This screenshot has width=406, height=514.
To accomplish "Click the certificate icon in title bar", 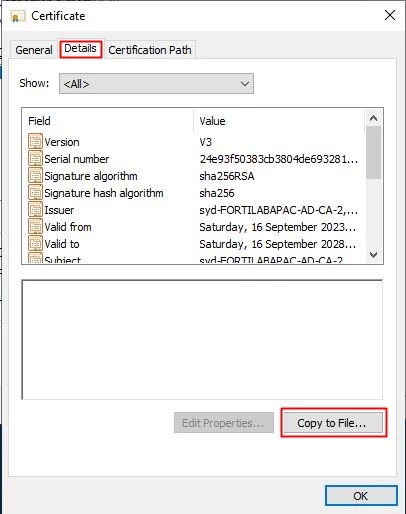I will (x=18, y=16).
